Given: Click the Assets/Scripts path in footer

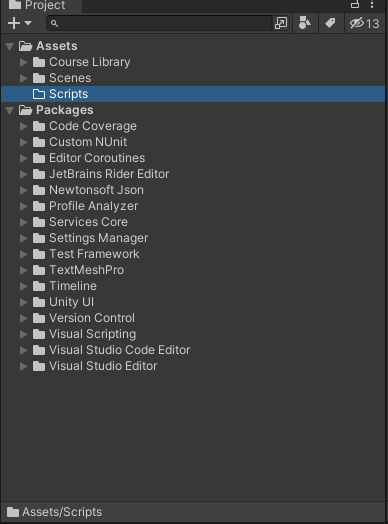Looking at the screenshot, I should coord(62,512).
